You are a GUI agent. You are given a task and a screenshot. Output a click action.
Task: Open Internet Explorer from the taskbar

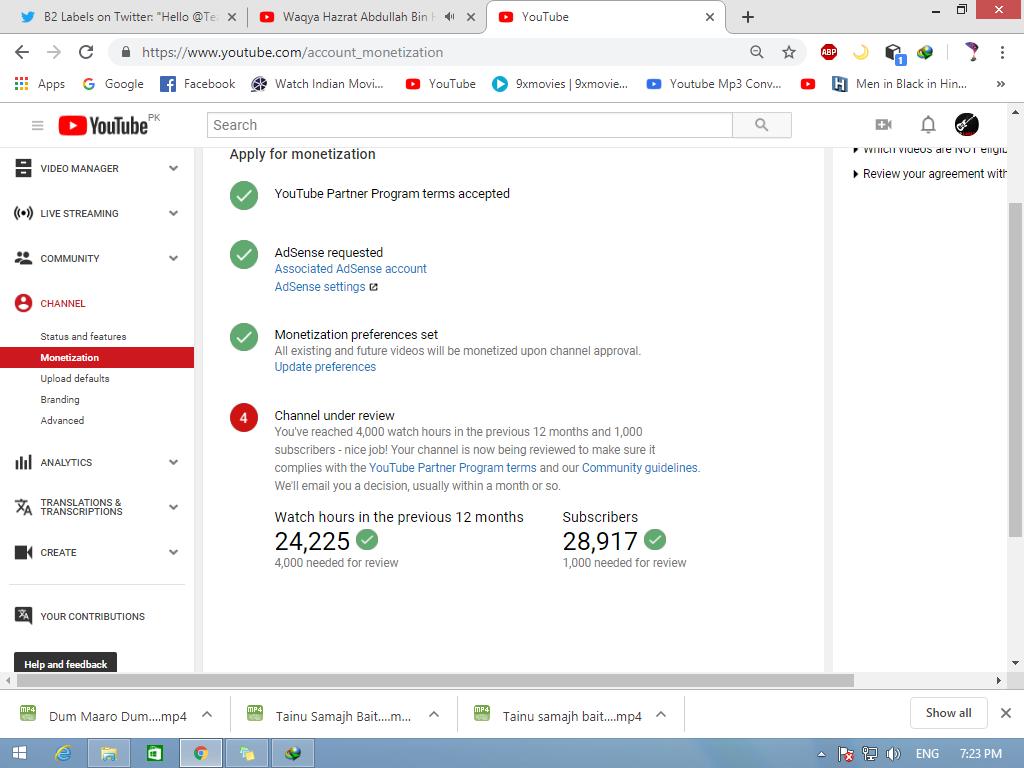[63, 753]
